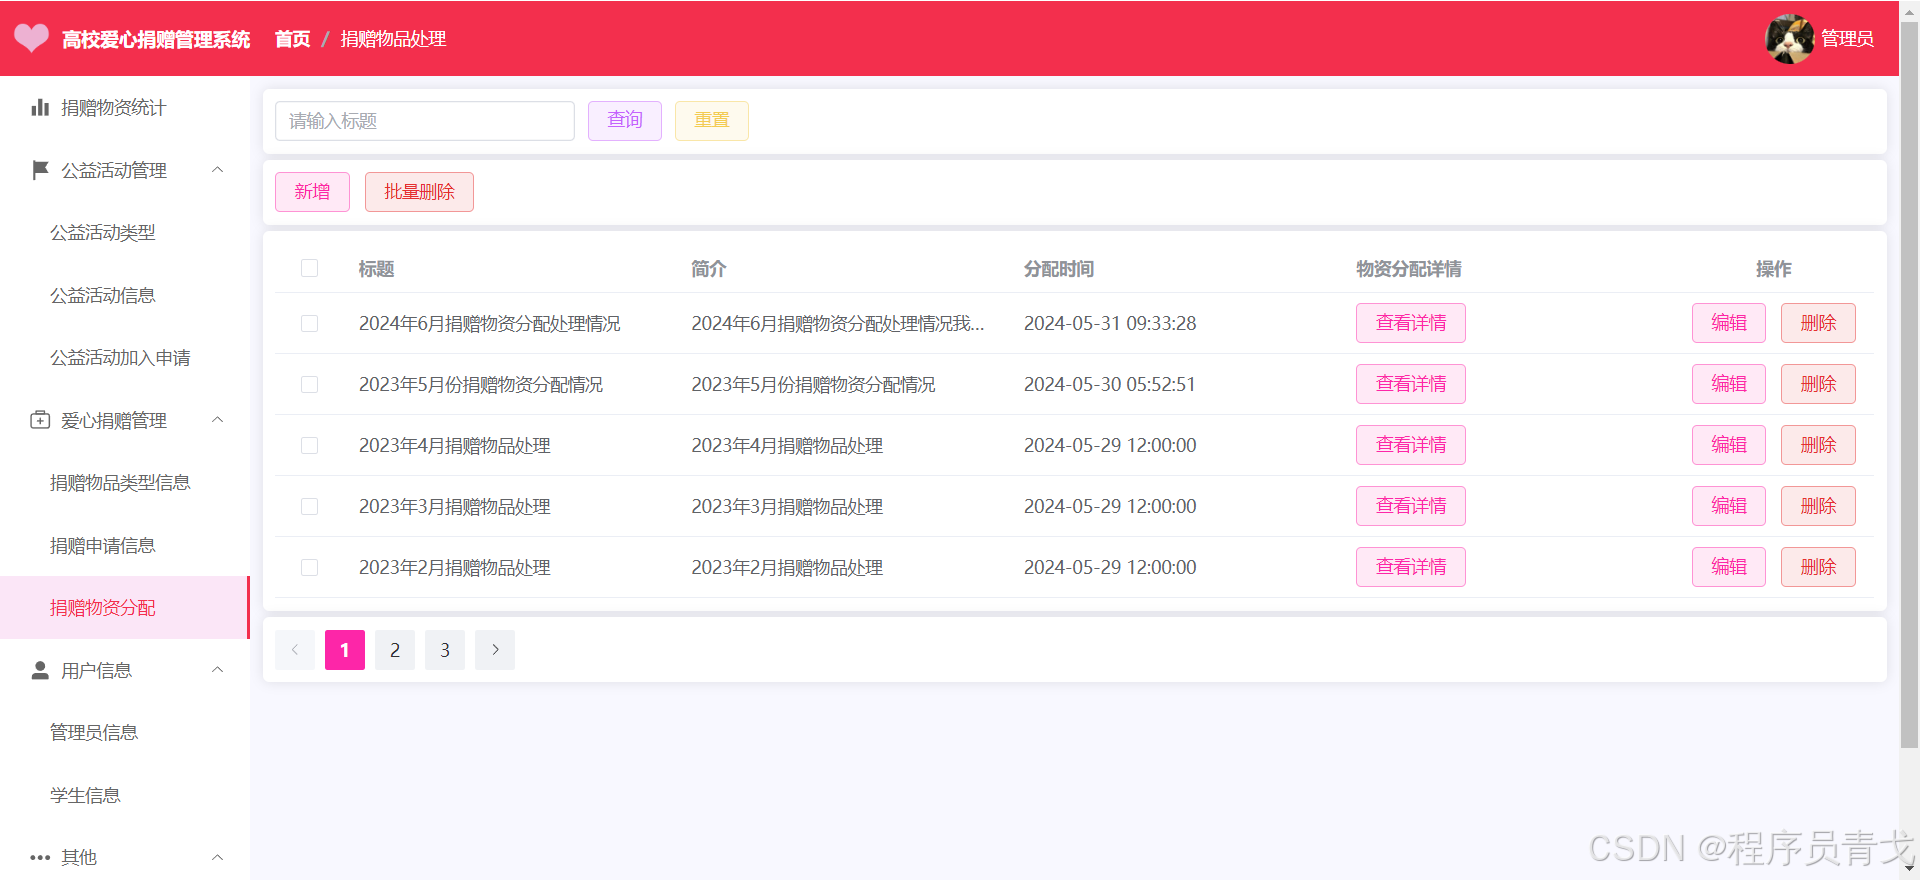View details for 2024年6月 row
This screenshot has width=1920, height=880.
(x=1411, y=323)
